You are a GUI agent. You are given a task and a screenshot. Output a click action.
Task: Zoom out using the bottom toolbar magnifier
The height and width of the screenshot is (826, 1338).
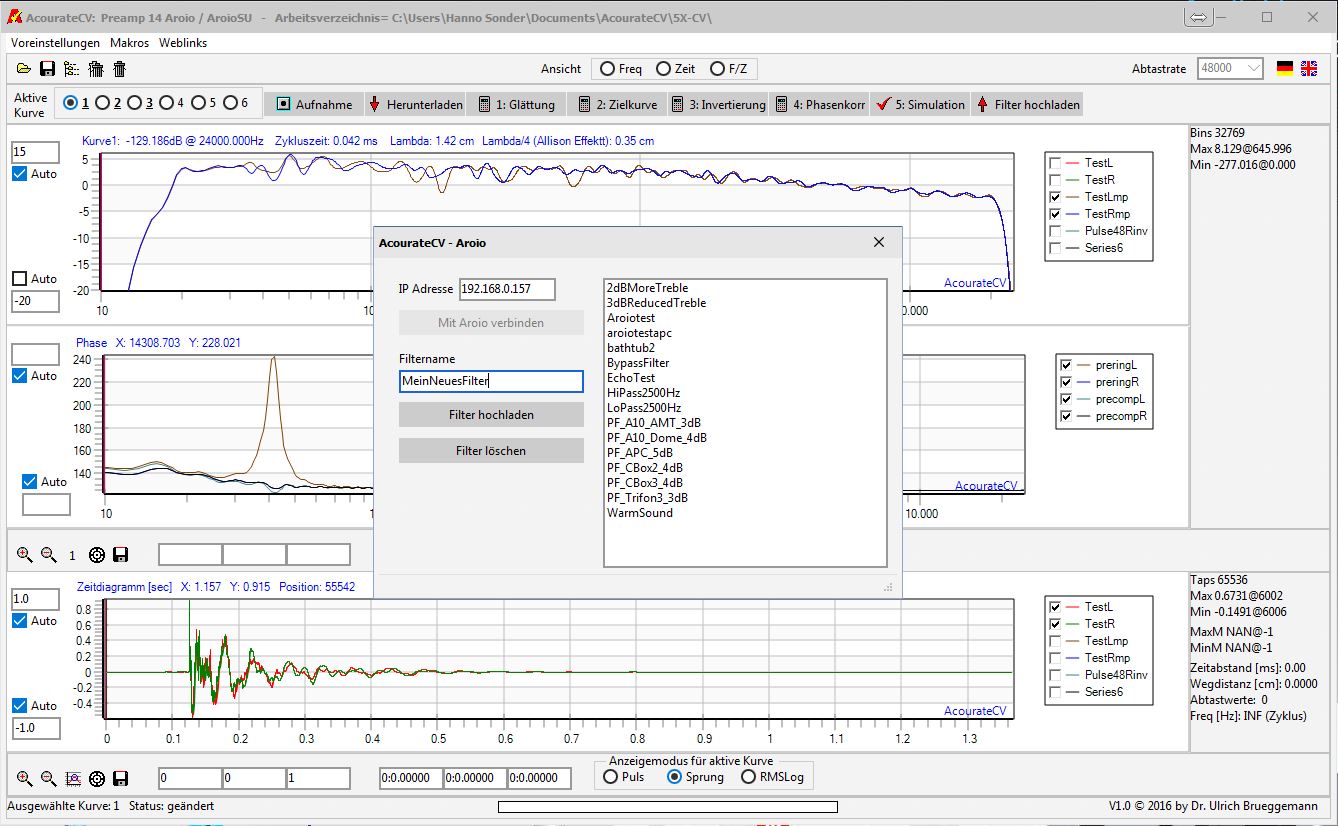coord(48,778)
